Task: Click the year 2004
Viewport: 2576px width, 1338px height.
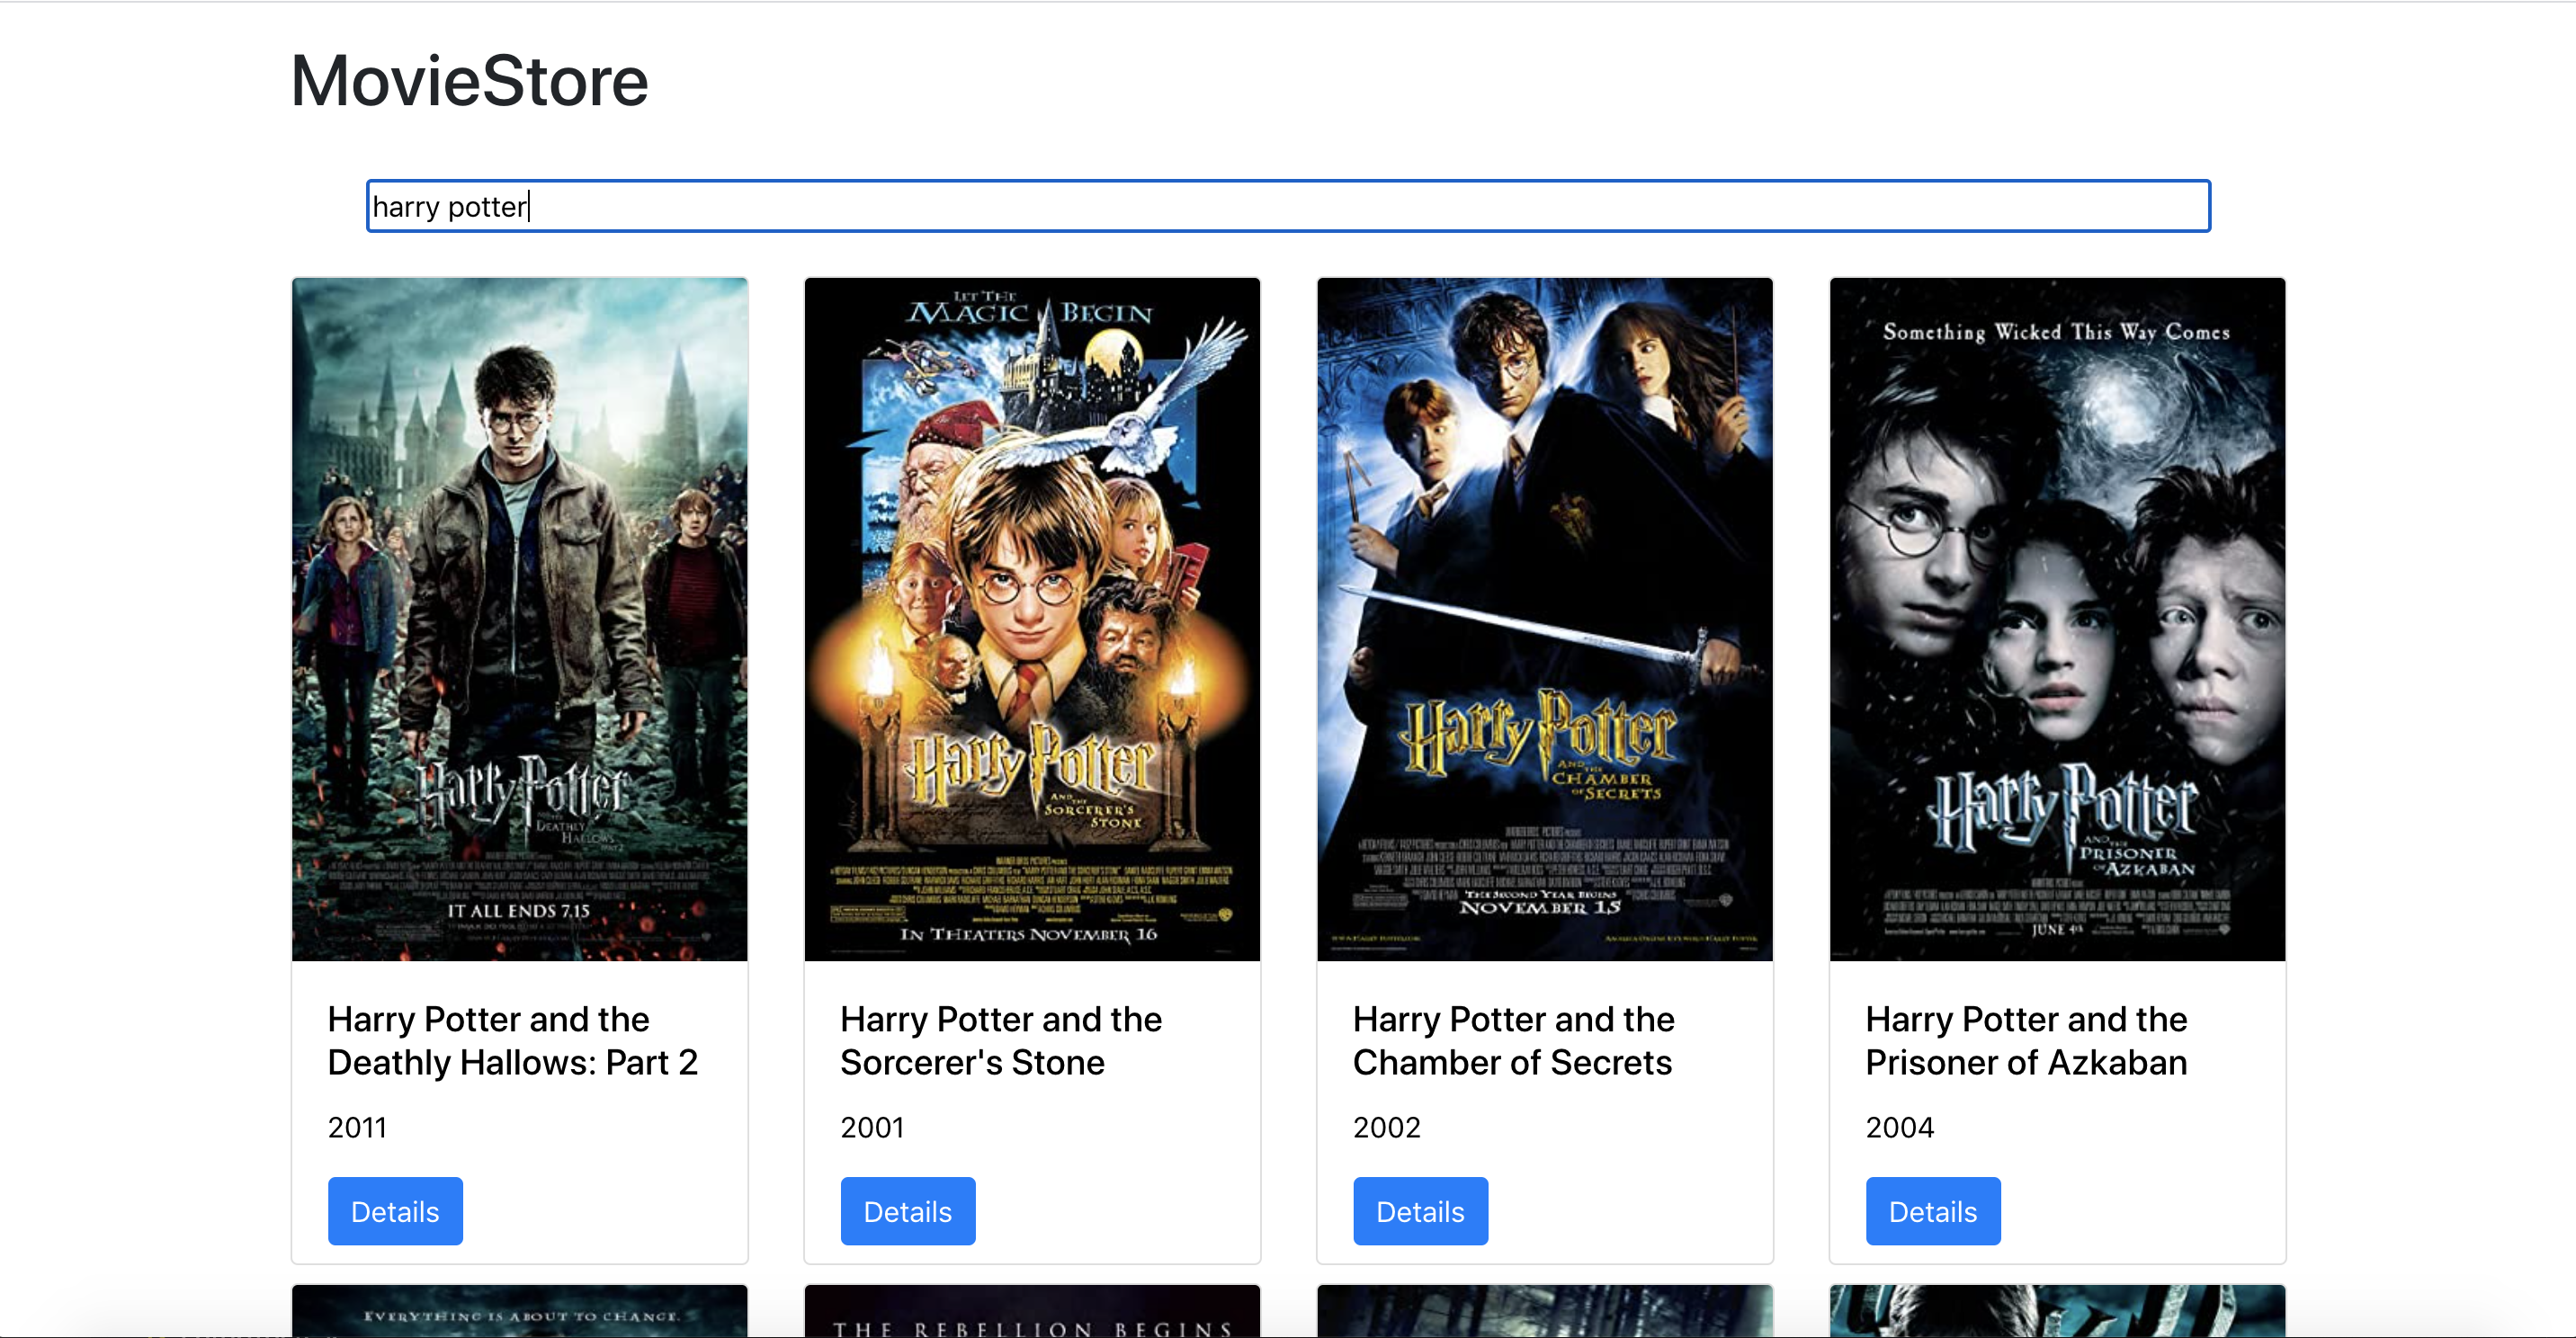Action: coord(1900,1127)
